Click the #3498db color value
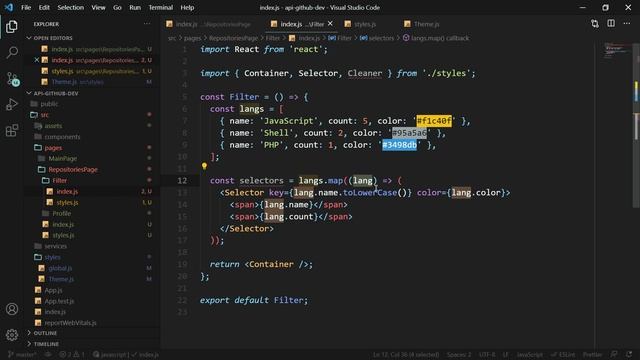 click(x=399, y=145)
